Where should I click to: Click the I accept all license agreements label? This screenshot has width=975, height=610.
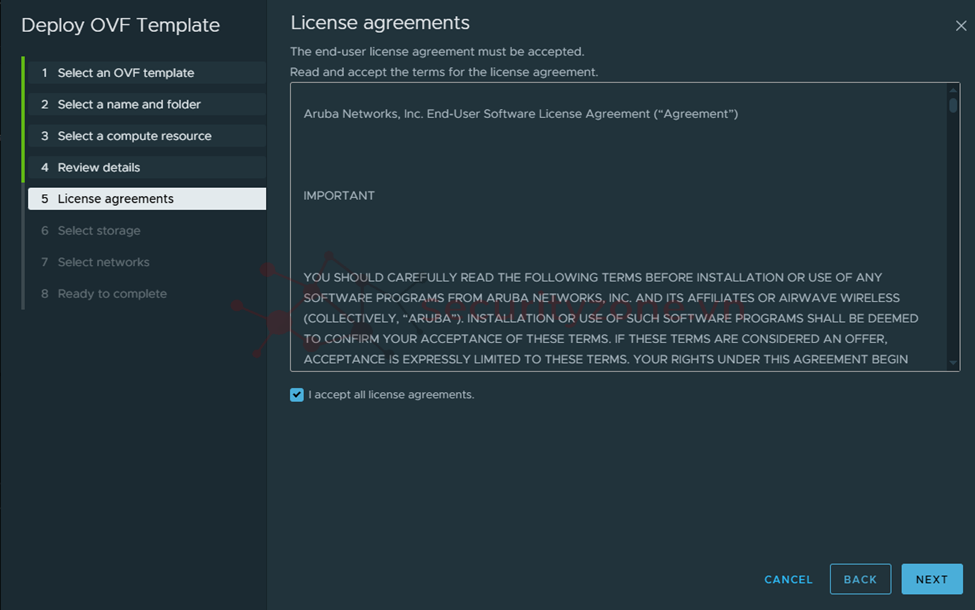(391, 395)
